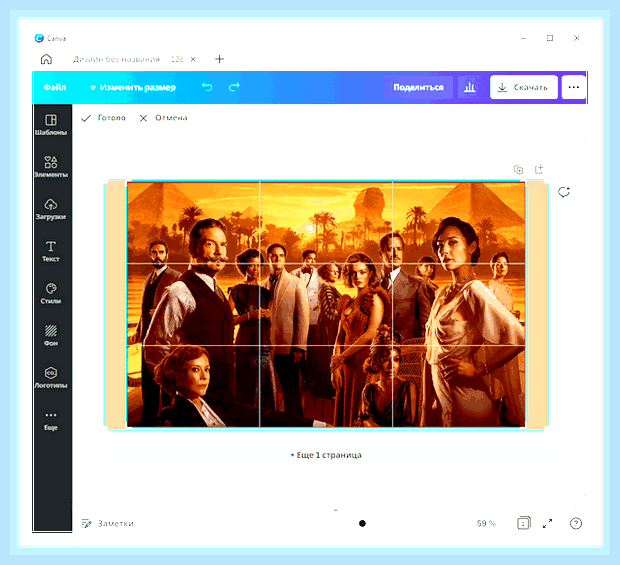Cancel cropping with Отмена

(163, 118)
